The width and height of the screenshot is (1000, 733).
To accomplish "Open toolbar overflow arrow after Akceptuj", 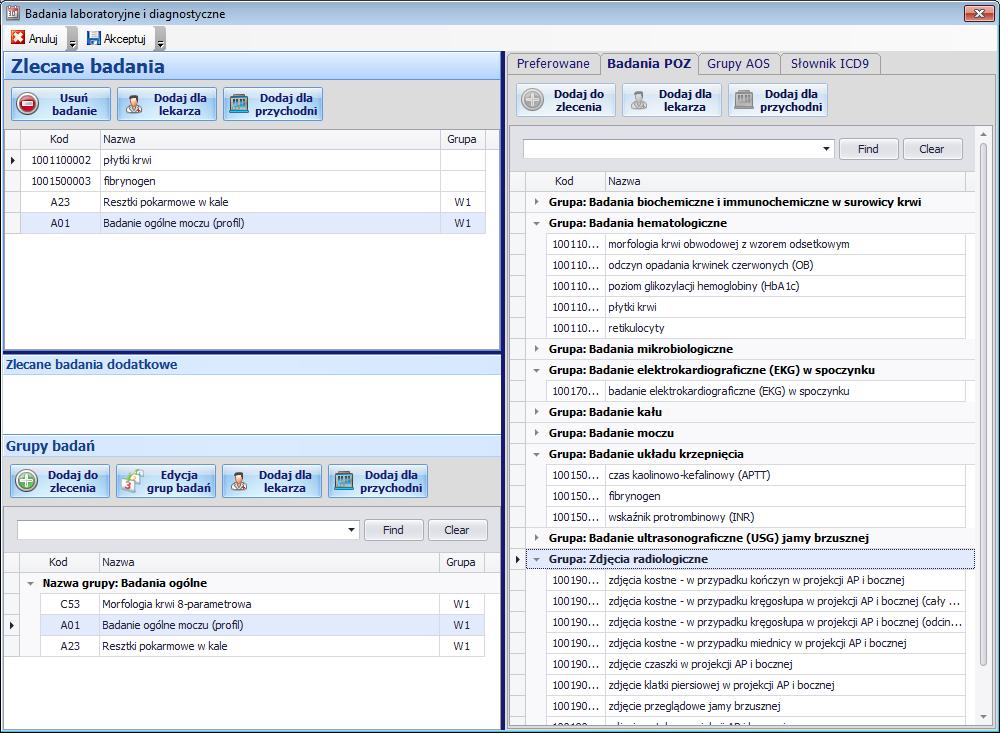I will pyautogui.click(x=160, y=40).
